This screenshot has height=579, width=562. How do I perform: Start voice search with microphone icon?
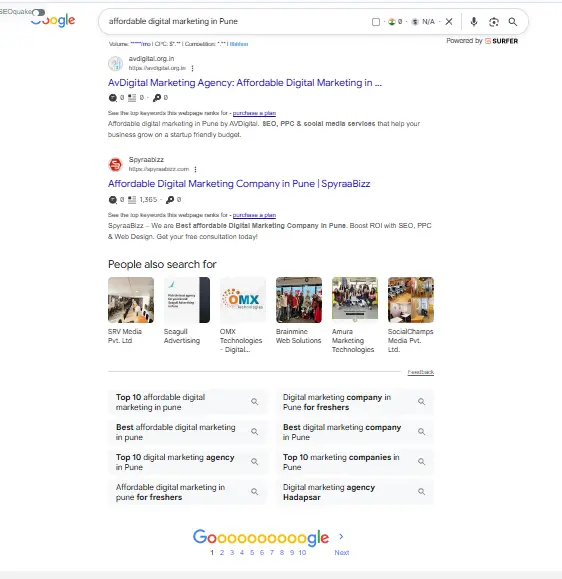(x=474, y=22)
